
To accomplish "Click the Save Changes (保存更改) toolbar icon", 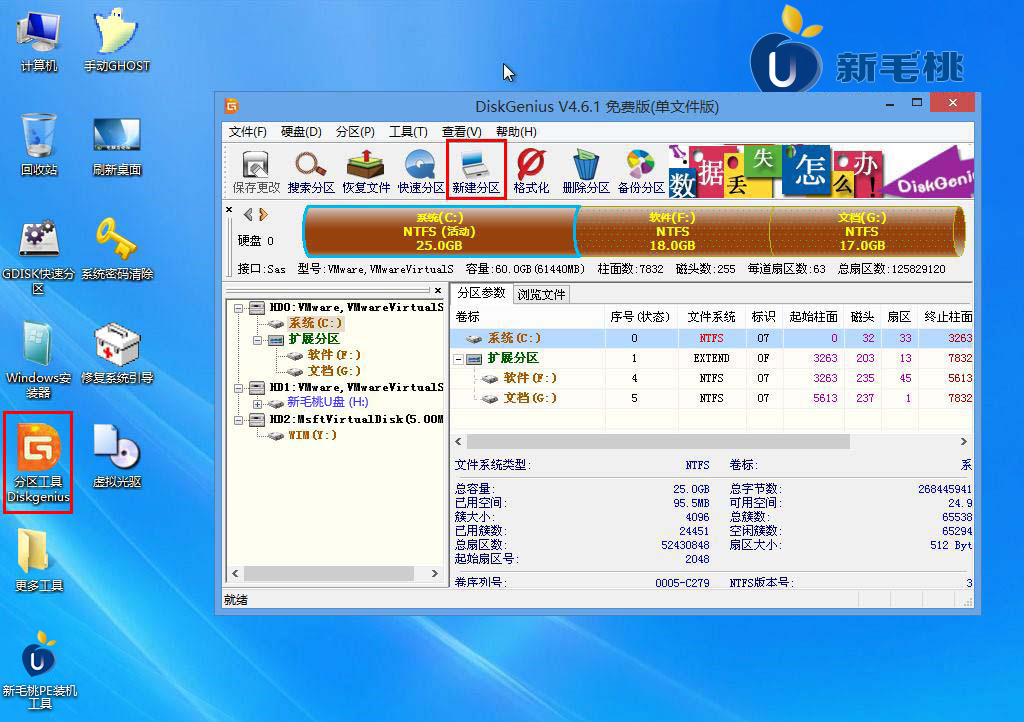I will (256, 172).
